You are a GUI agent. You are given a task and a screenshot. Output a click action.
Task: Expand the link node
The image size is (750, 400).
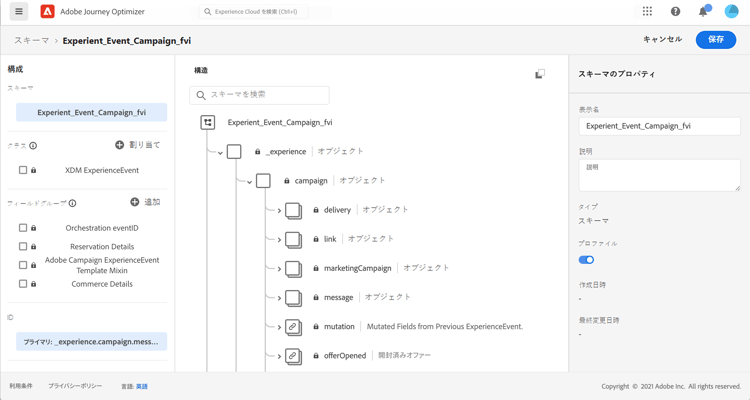[279, 240]
